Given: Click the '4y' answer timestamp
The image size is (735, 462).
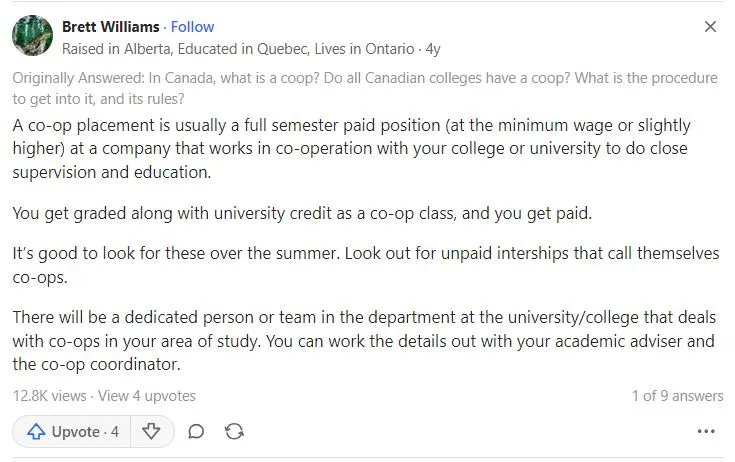Looking at the screenshot, I should [432, 48].
